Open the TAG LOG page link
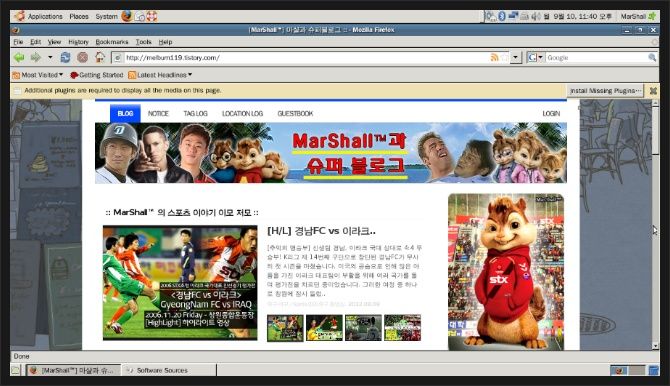This screenshot has height=386, width=670. (195, 113)
